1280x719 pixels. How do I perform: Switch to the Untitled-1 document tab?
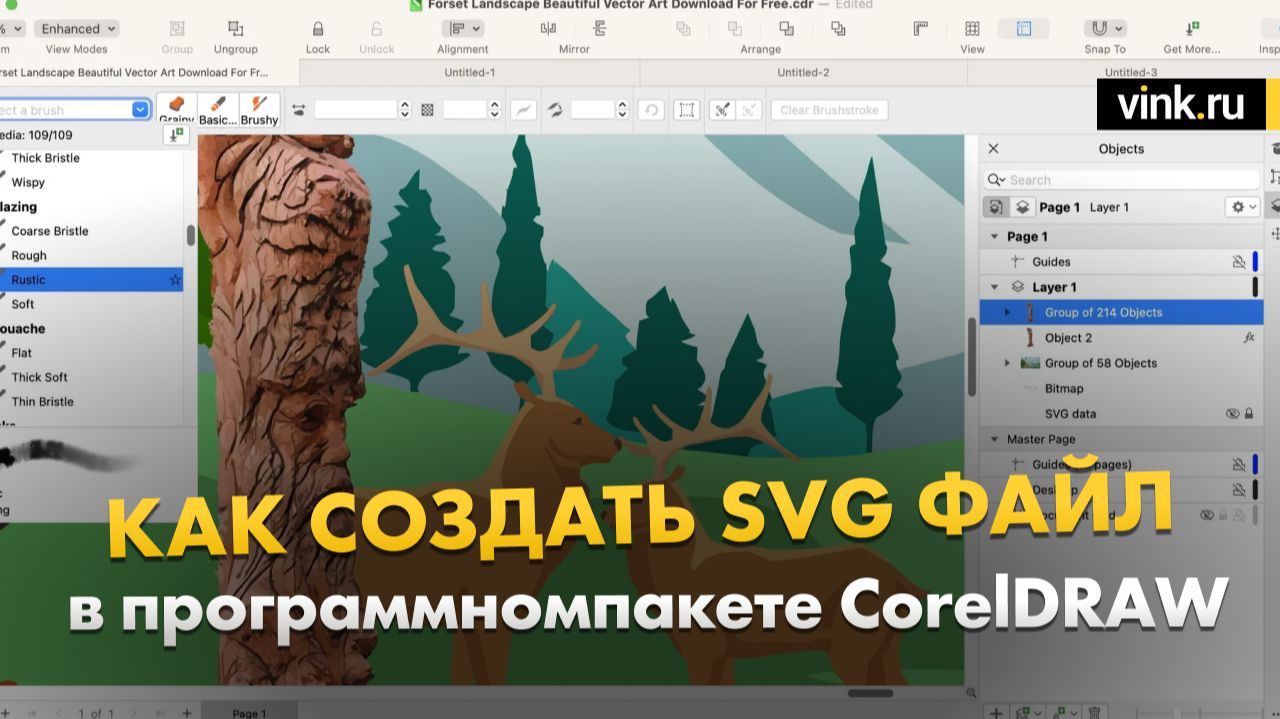pos(470,72)
